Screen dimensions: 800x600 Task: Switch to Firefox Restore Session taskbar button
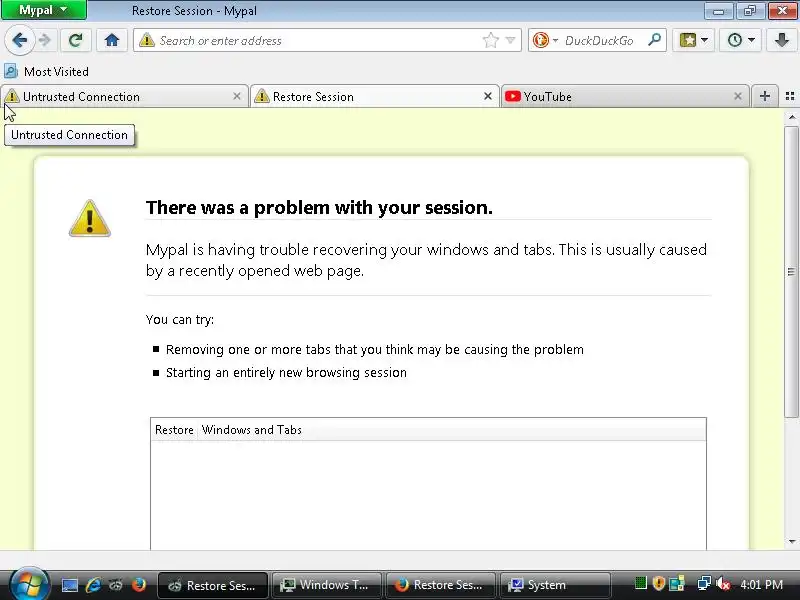440,585
